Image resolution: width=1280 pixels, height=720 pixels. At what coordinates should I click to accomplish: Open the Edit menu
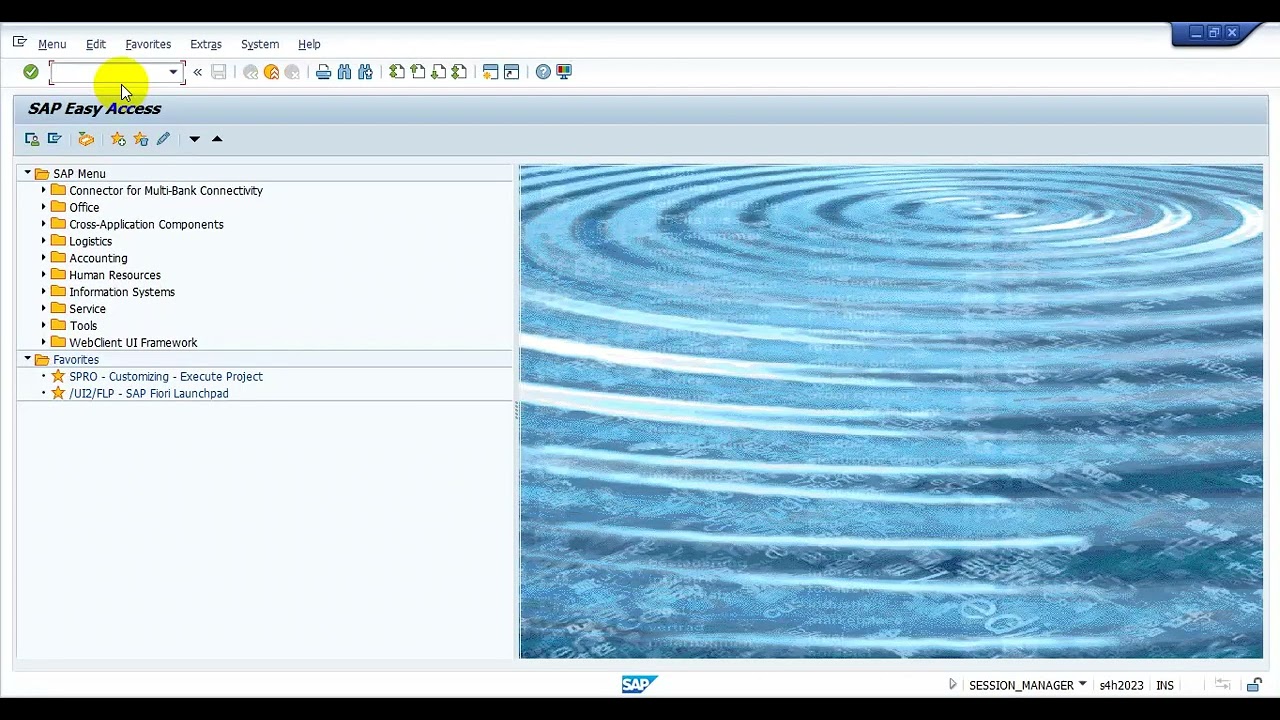click(96, 44)
